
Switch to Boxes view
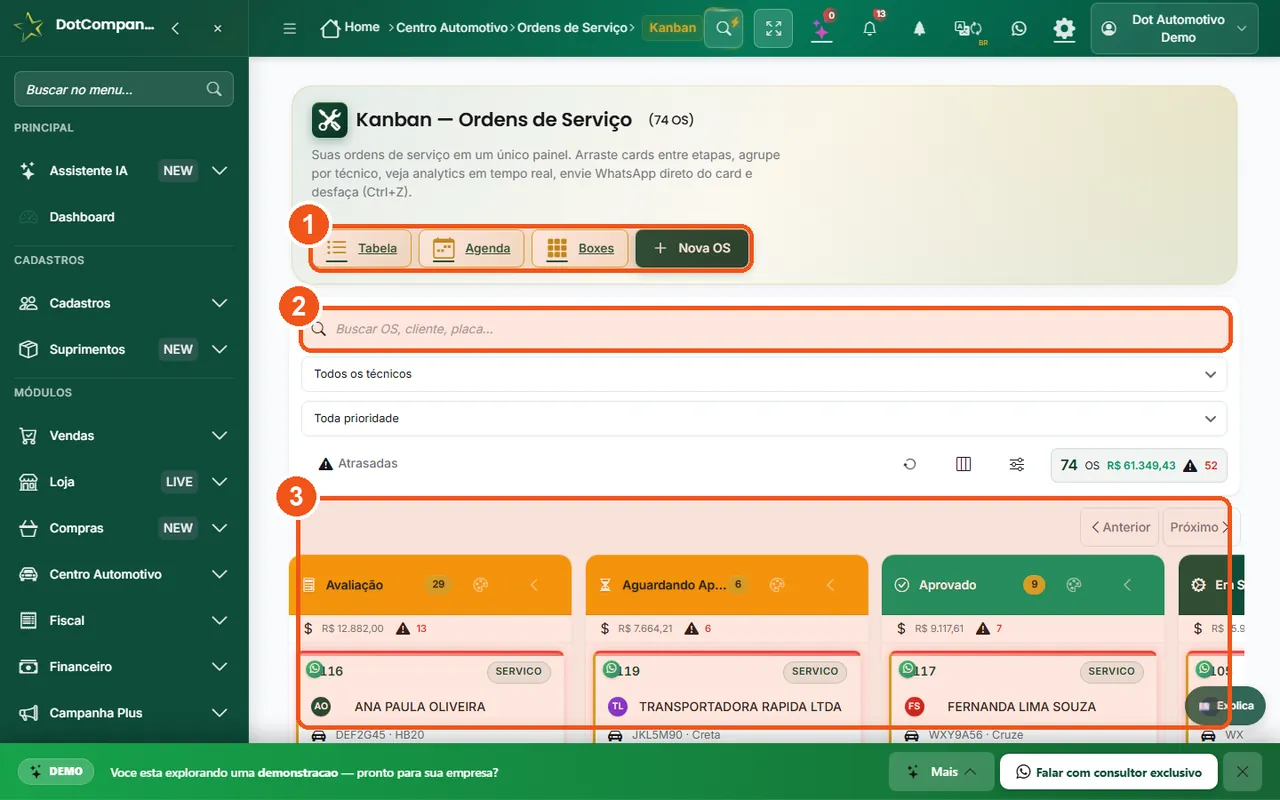(580, 248)
